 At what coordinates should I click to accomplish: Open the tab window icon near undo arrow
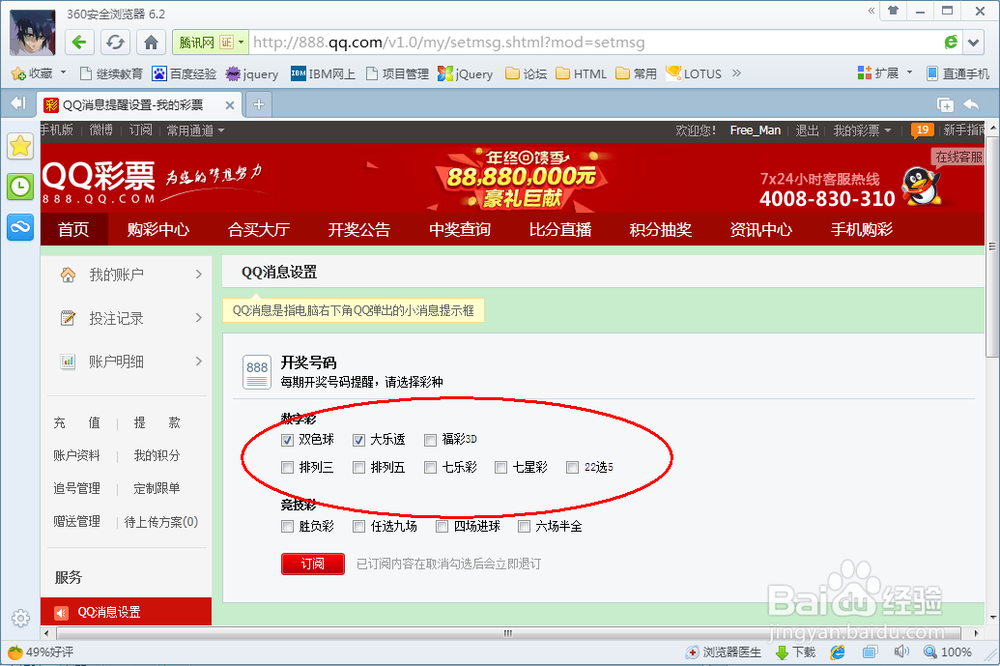point(945,105)
